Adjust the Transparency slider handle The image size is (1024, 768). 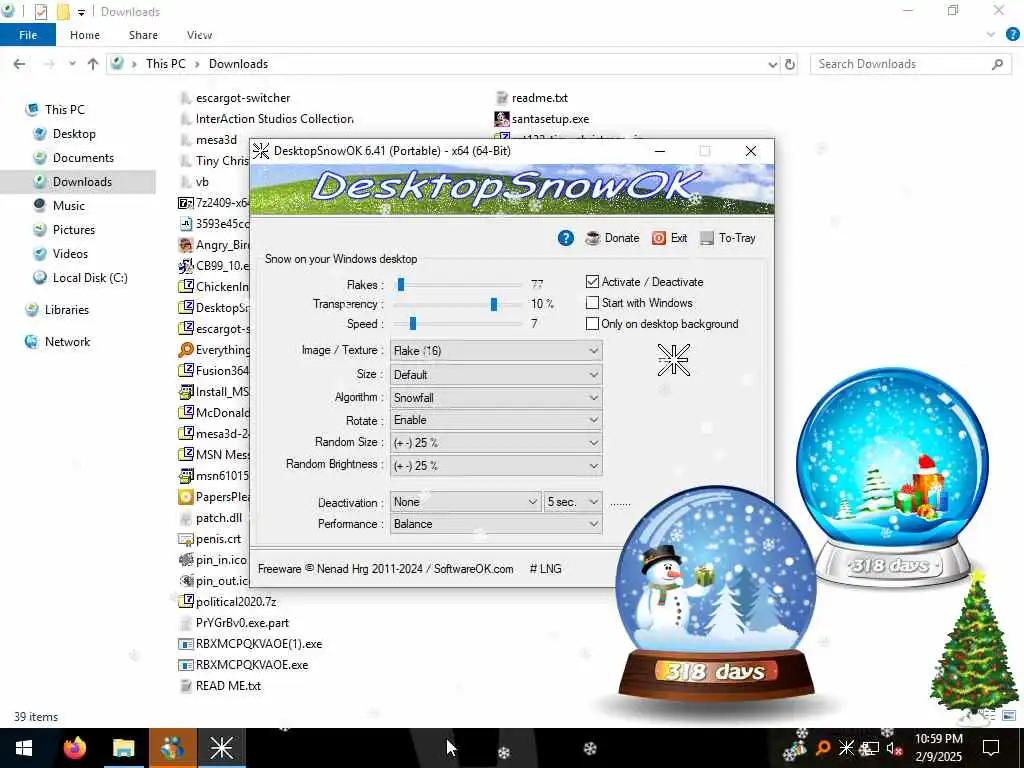point(494,304)
